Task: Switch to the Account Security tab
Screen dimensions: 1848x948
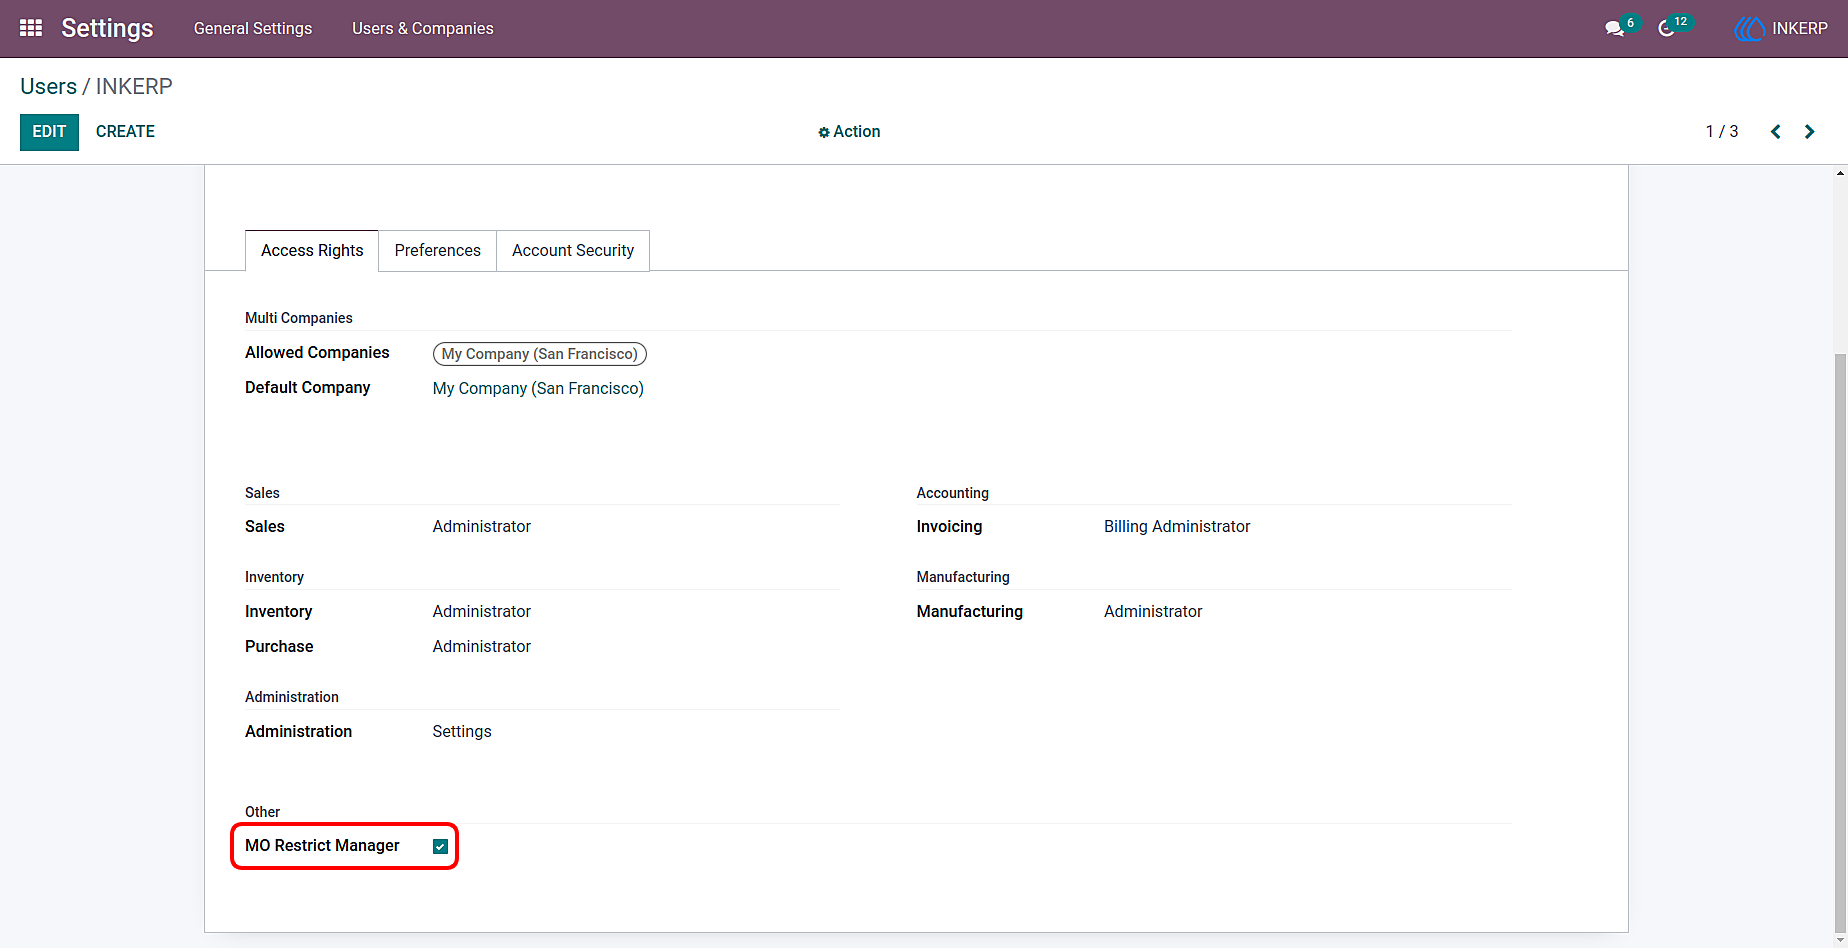Action: 573,251
